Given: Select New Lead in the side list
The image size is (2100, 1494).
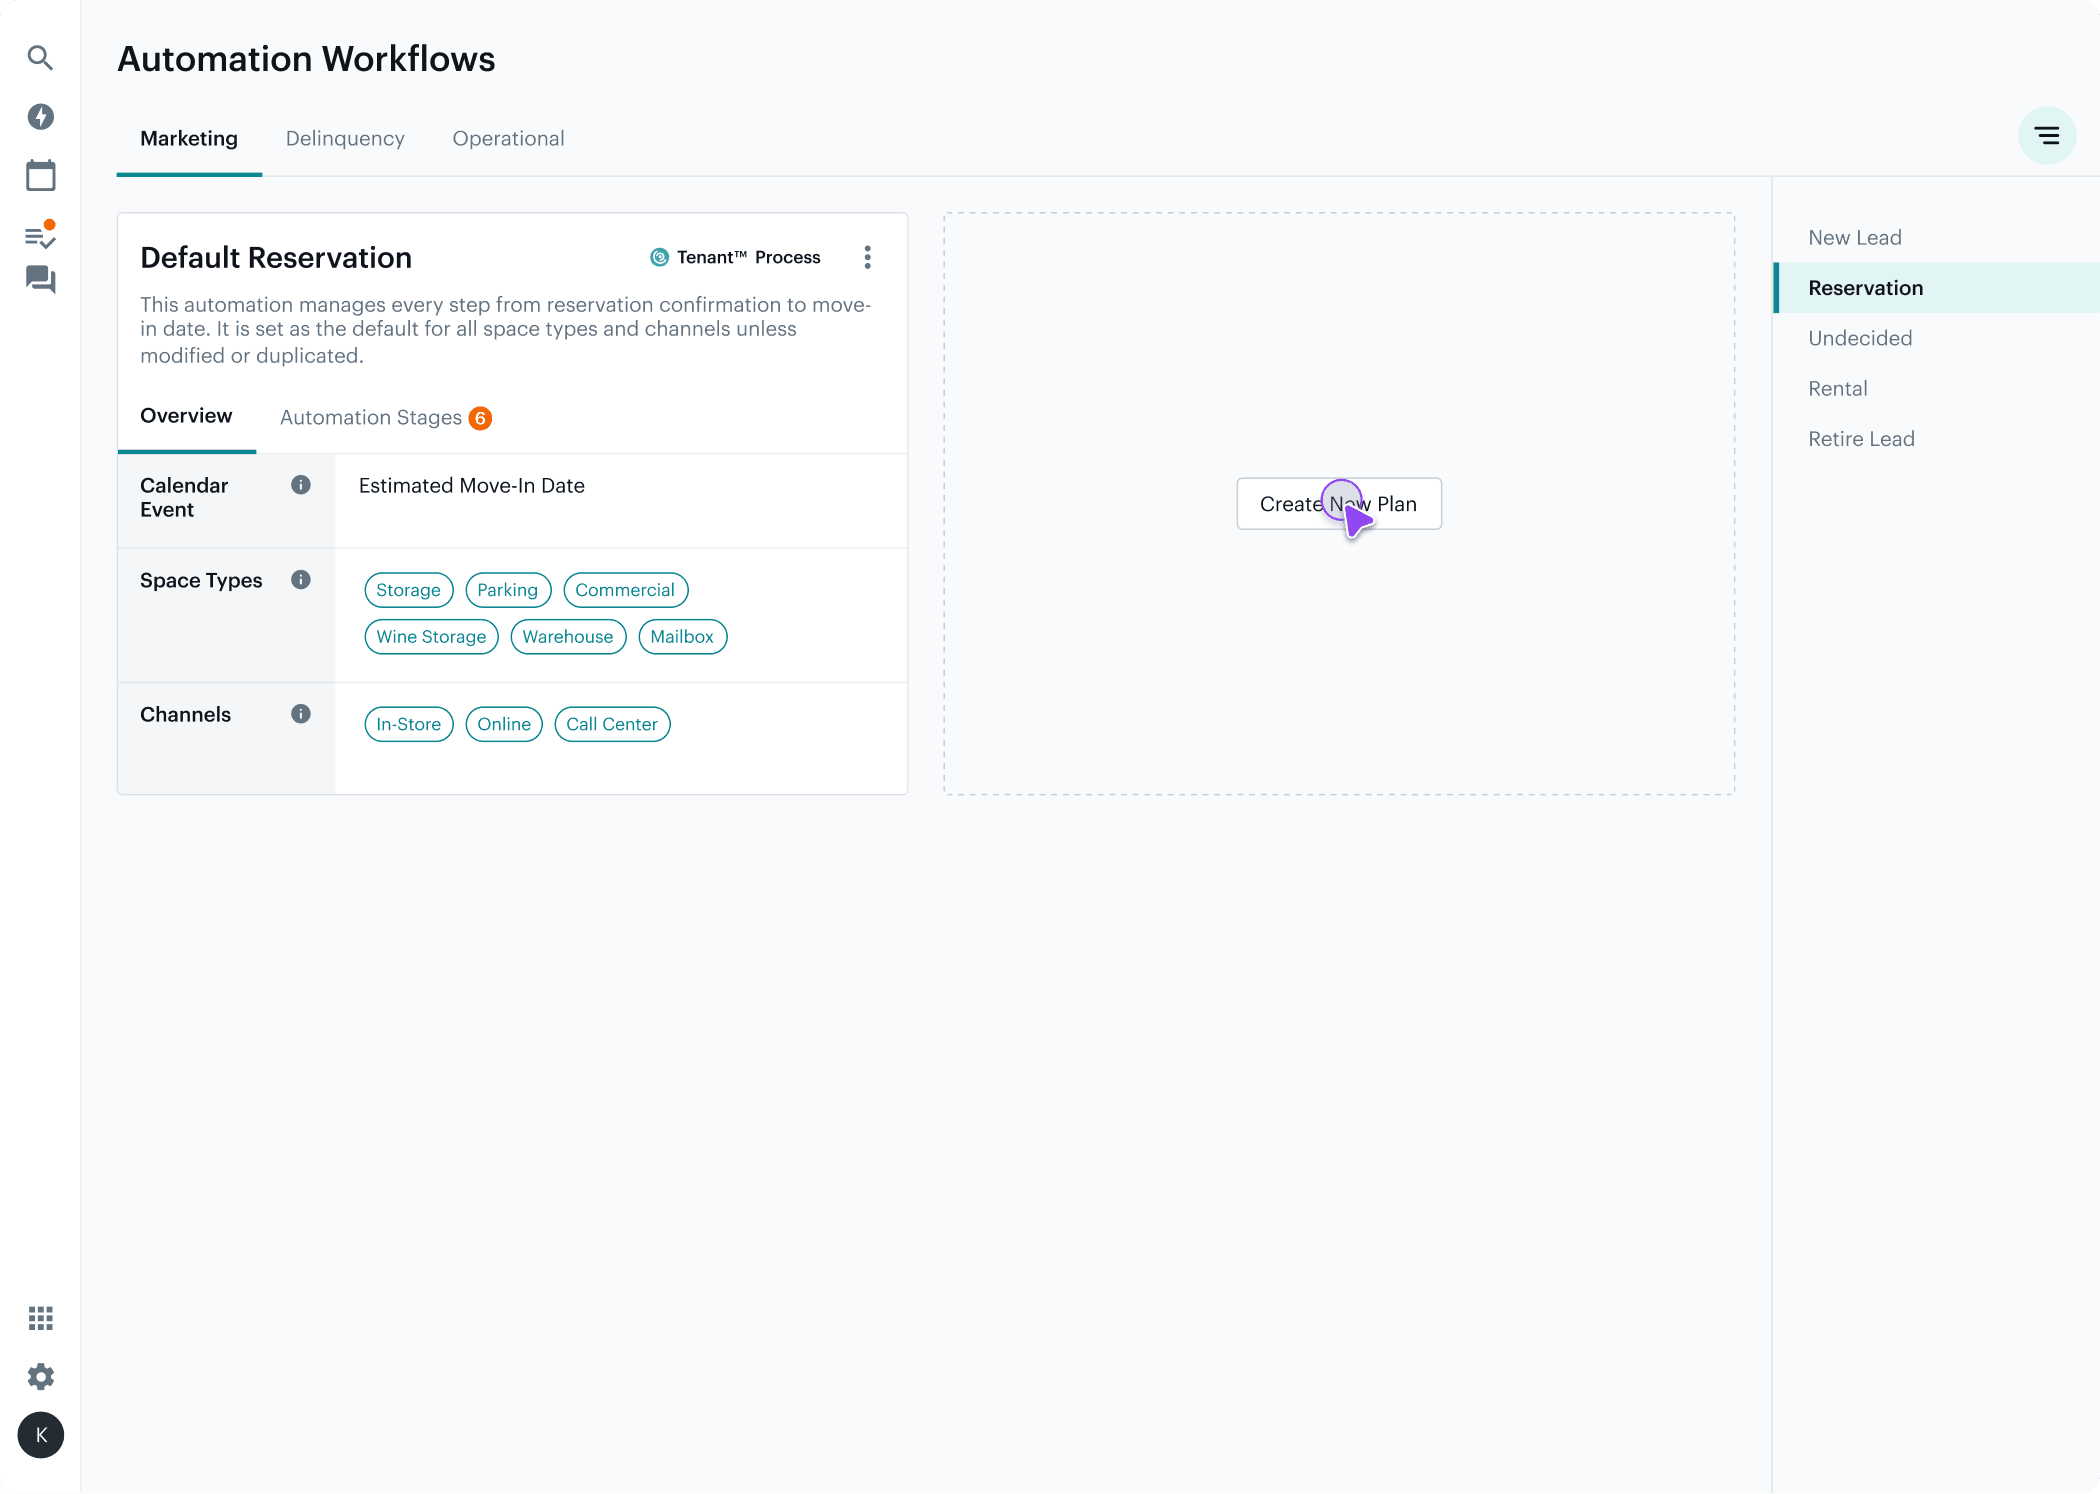Looking at the screenshot, I should coord(1854,238).
